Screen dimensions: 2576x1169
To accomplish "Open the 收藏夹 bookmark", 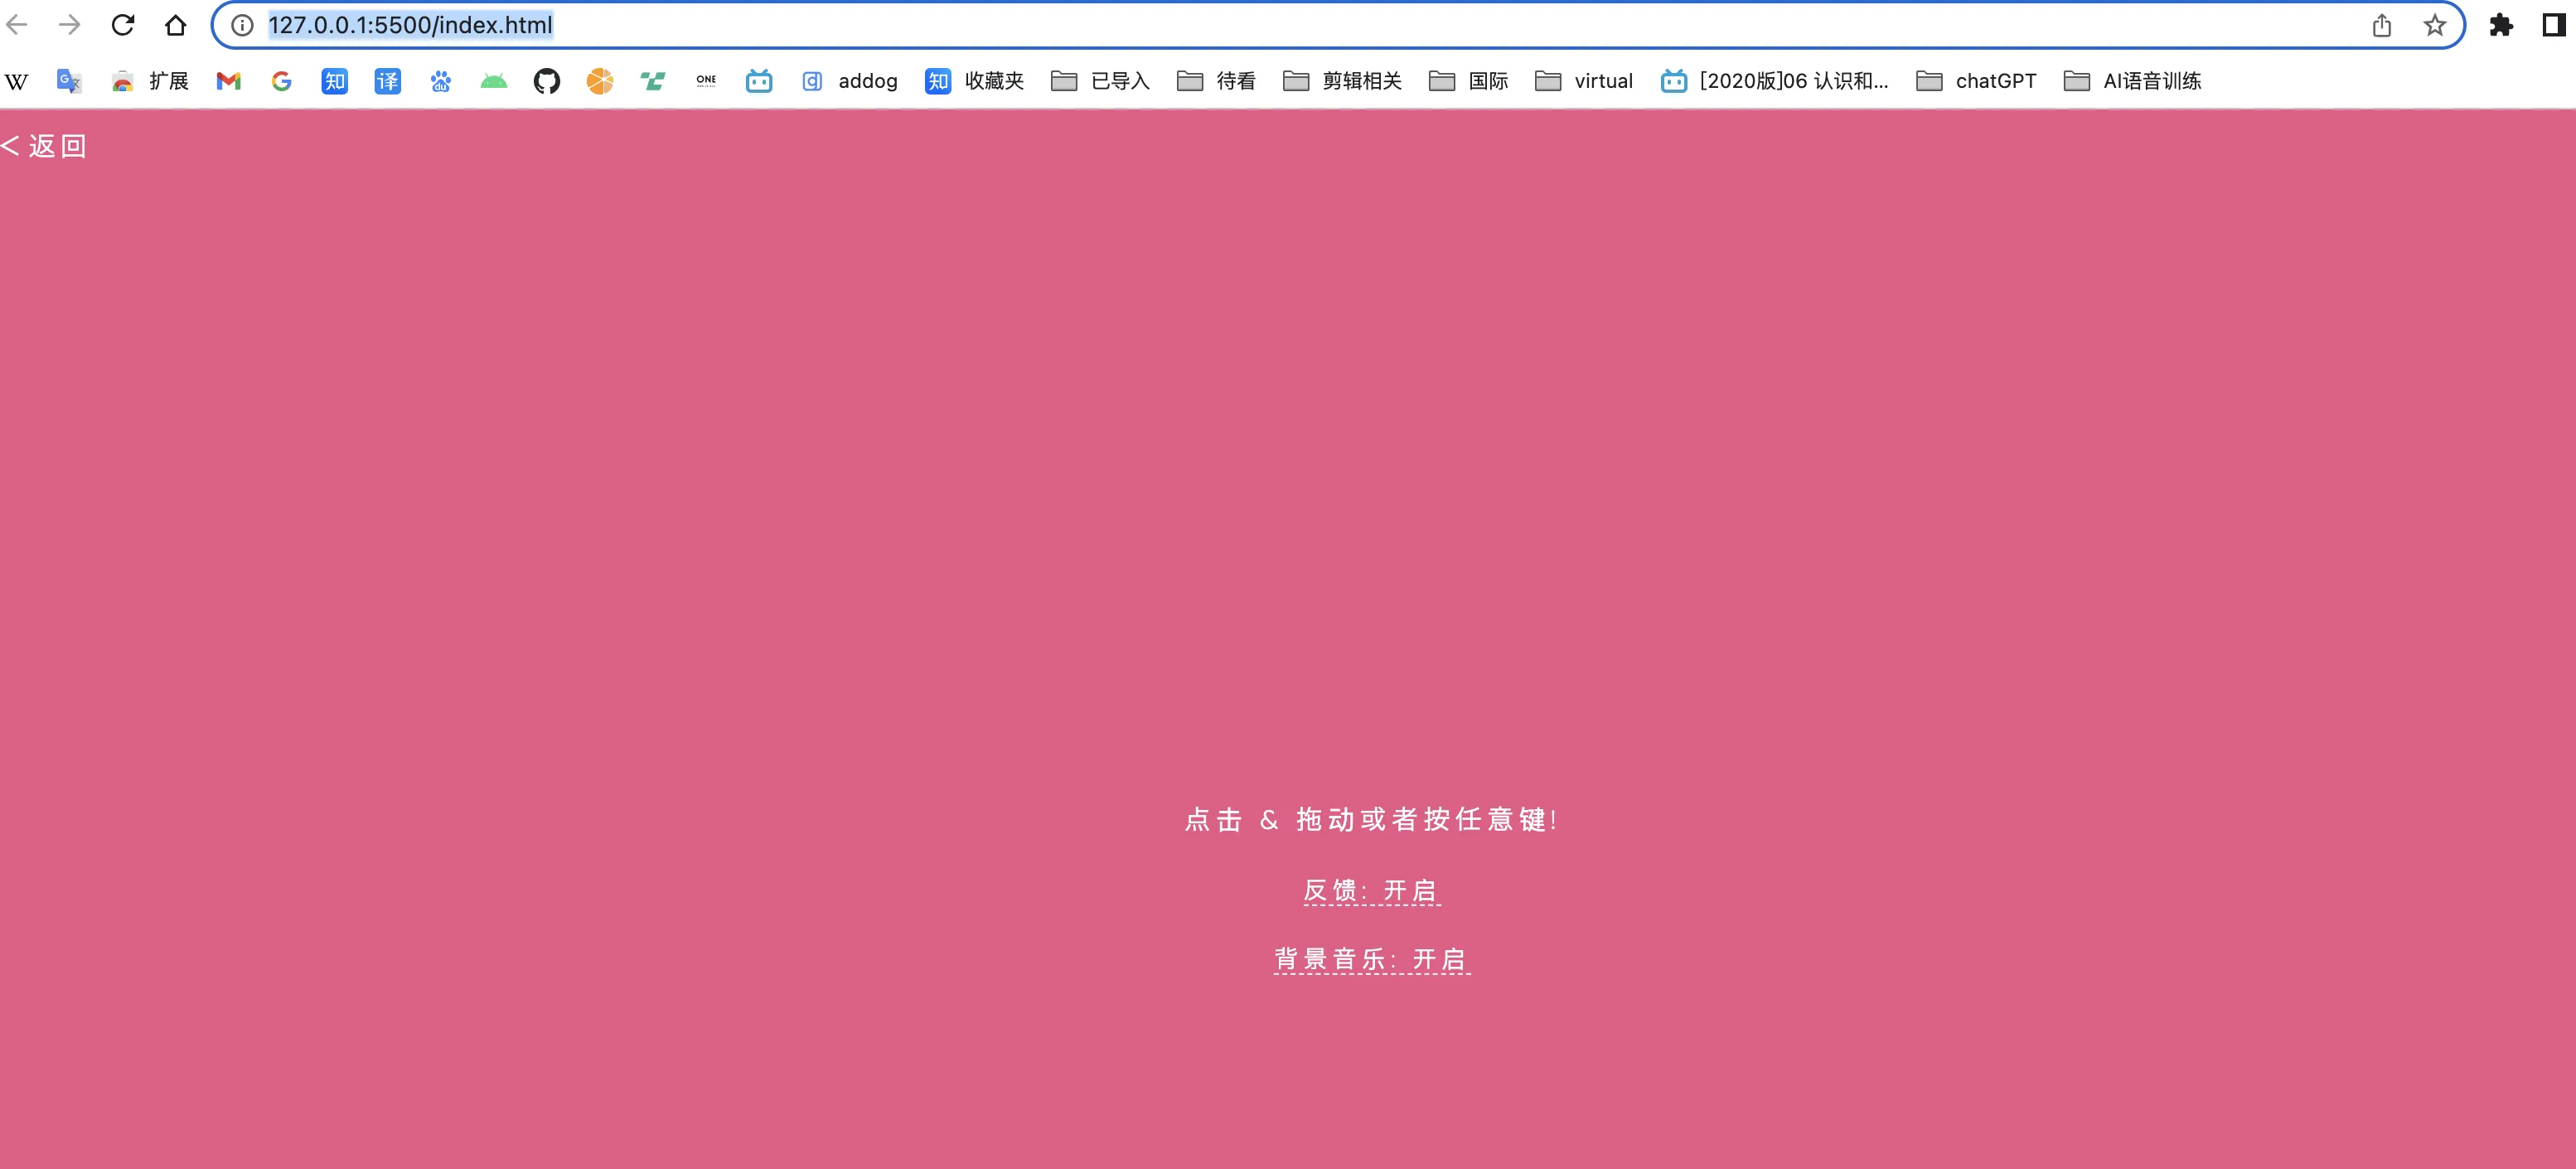I will 975,81.
